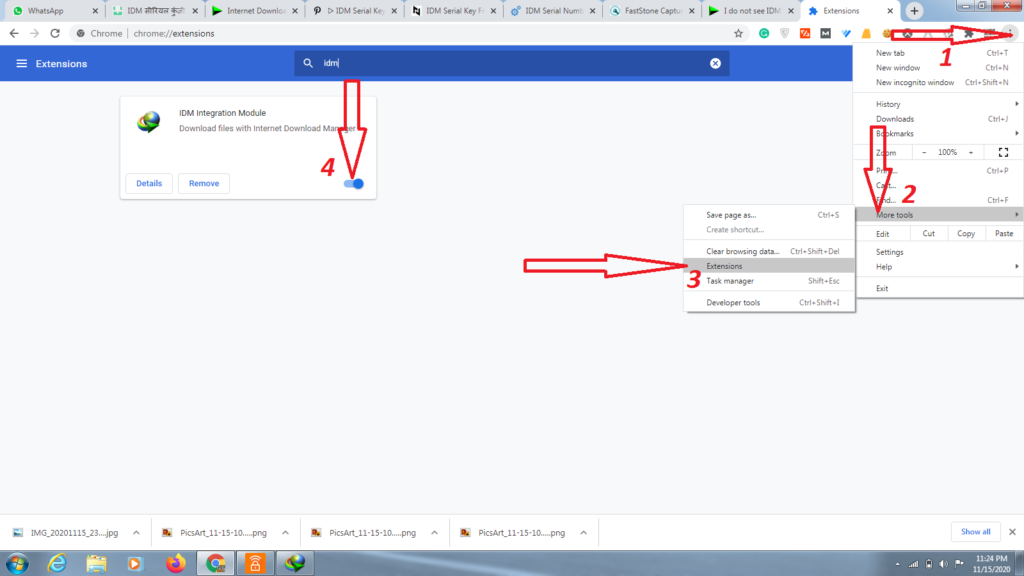The image size is (1024, 576).
Task: Increase zoom with the plus button
Action: click(971, 153)
